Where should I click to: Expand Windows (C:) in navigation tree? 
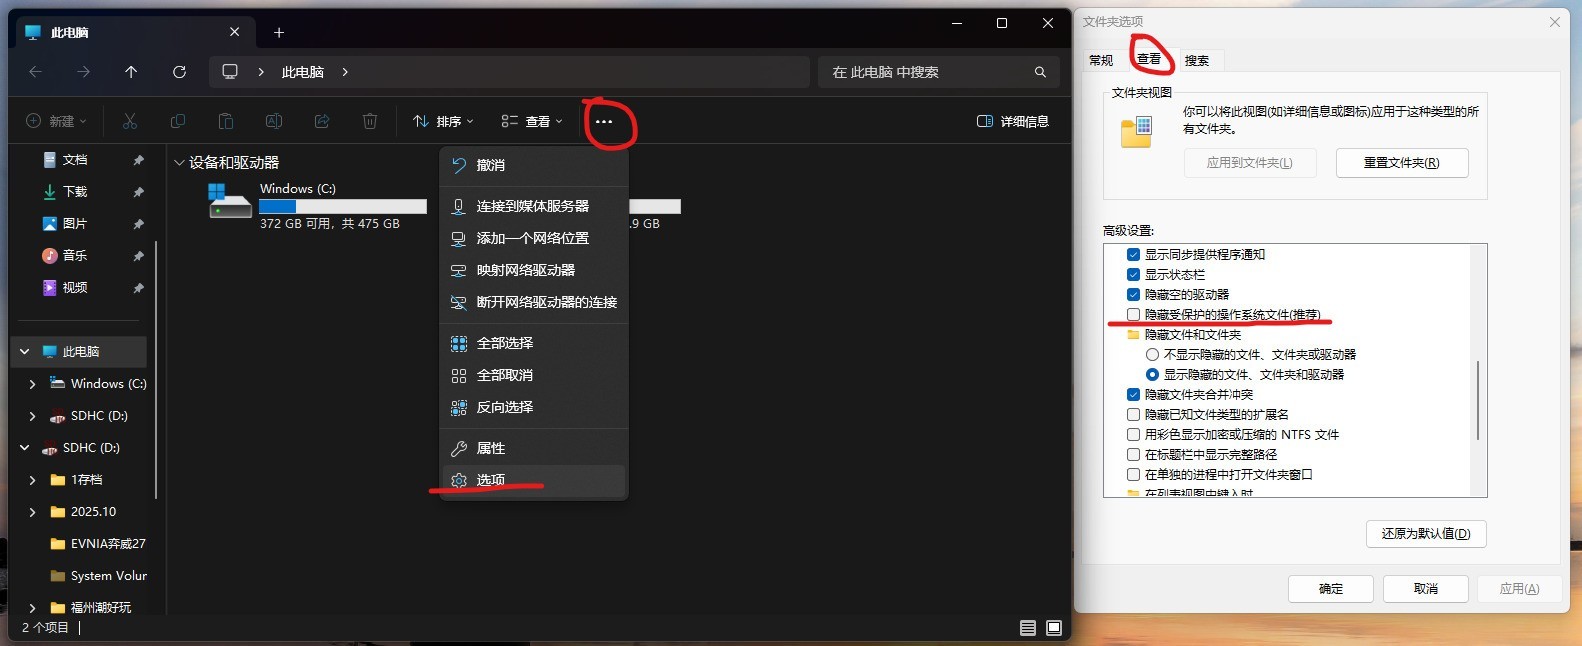(x=32, y=384)
